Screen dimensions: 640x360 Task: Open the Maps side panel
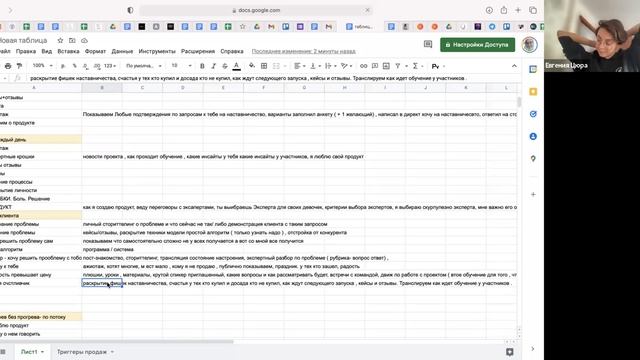533,158
